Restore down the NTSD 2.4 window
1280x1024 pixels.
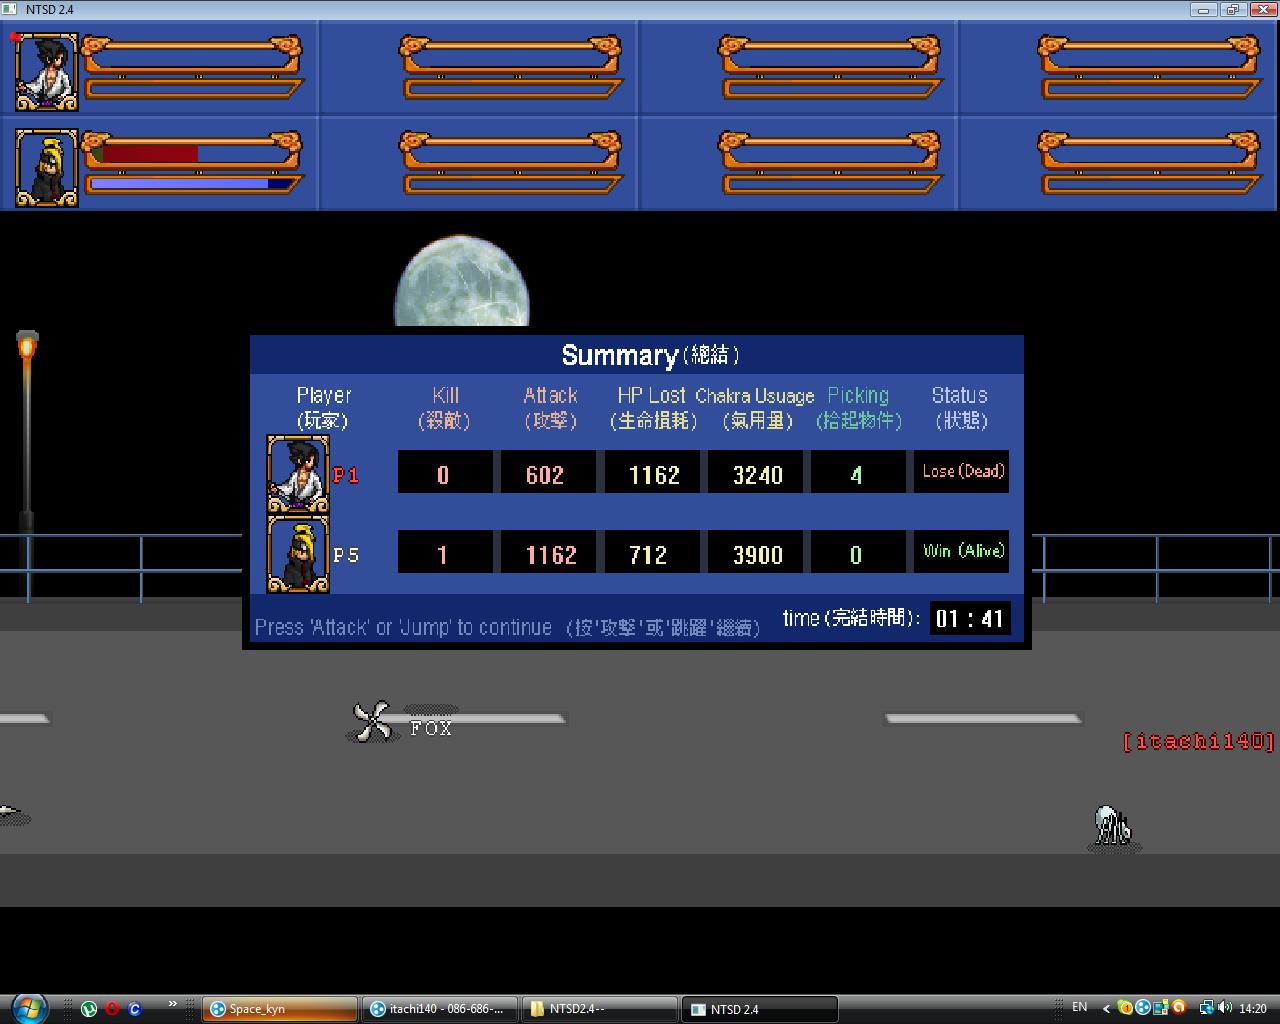click(1232, 9)
